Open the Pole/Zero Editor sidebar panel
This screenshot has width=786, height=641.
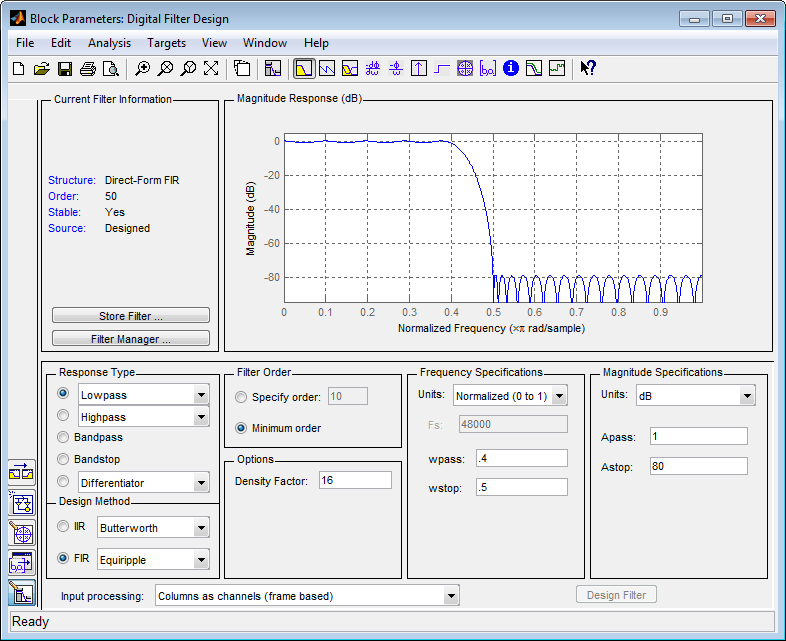point(22,532)
